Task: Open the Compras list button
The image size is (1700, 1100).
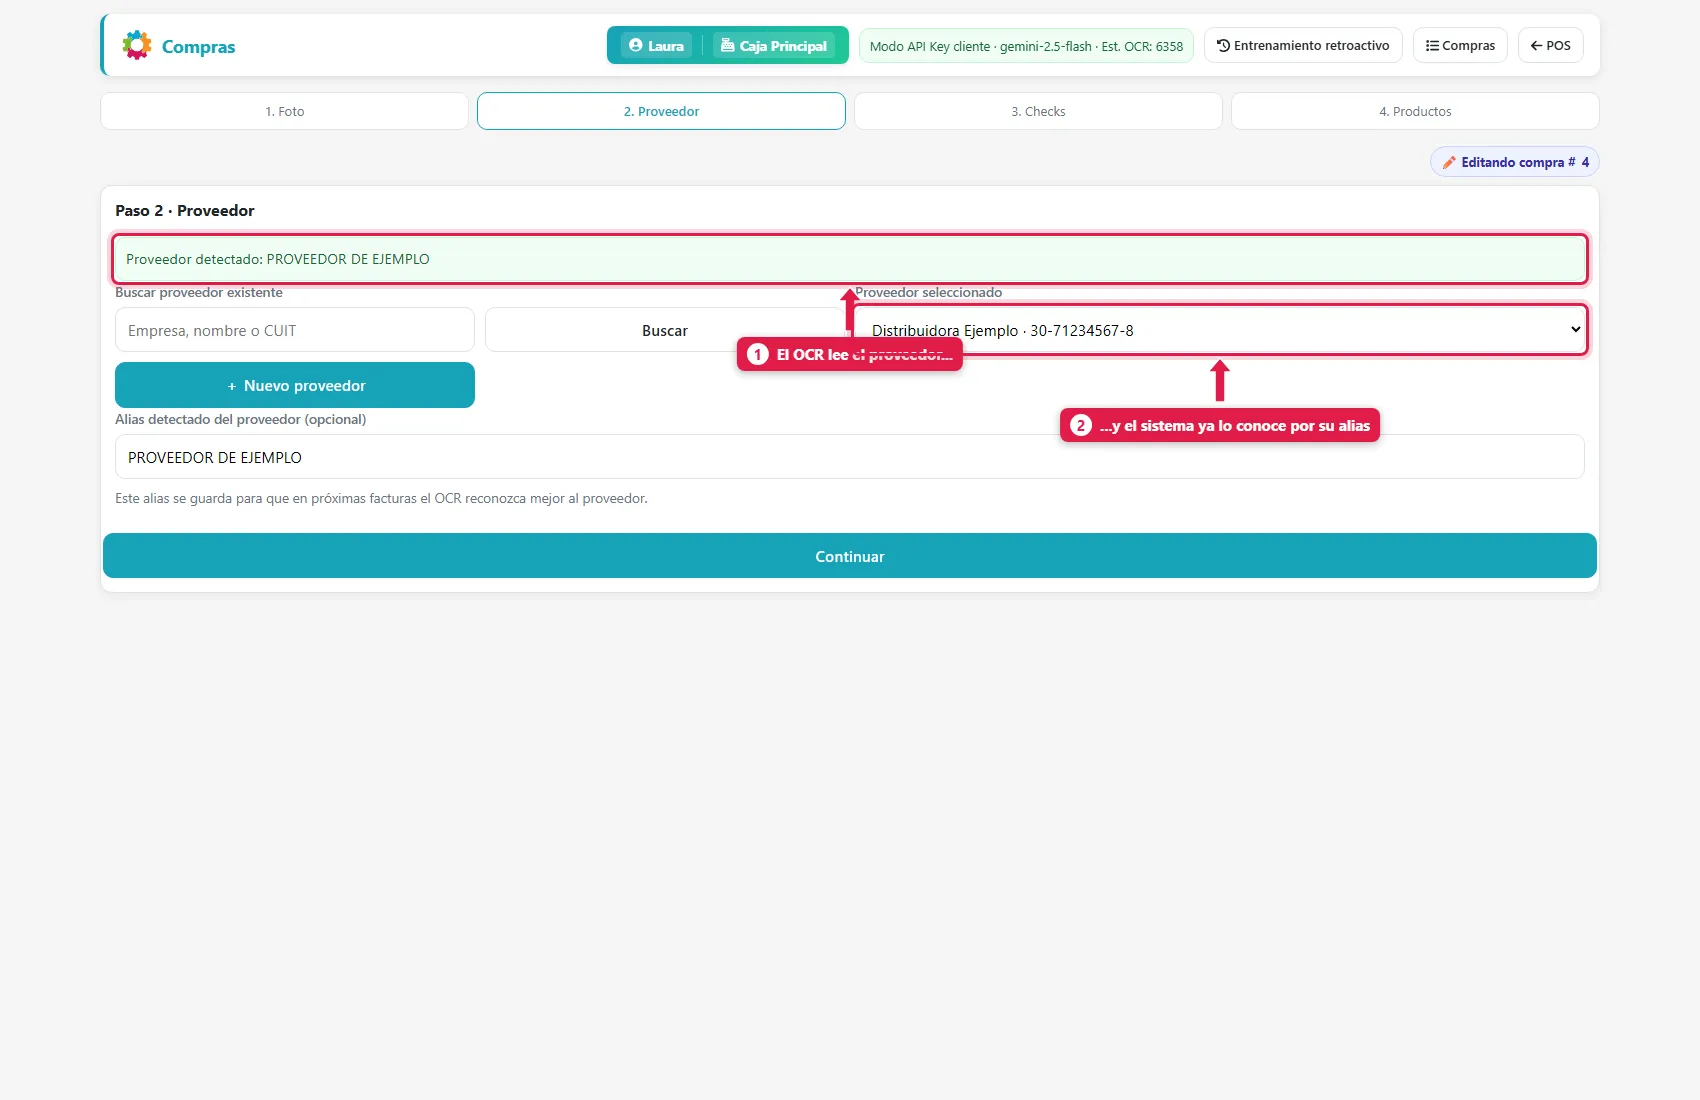Action: tap(1460, 45)
